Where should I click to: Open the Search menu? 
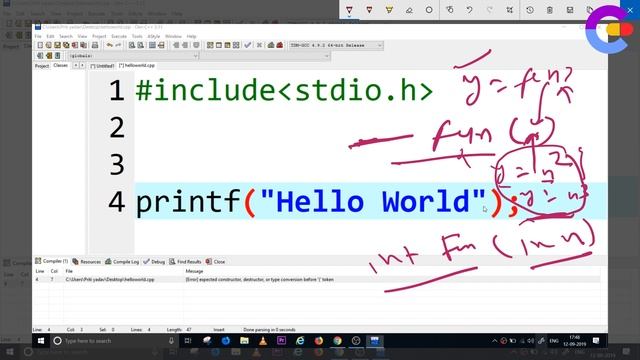coord(66,36)
